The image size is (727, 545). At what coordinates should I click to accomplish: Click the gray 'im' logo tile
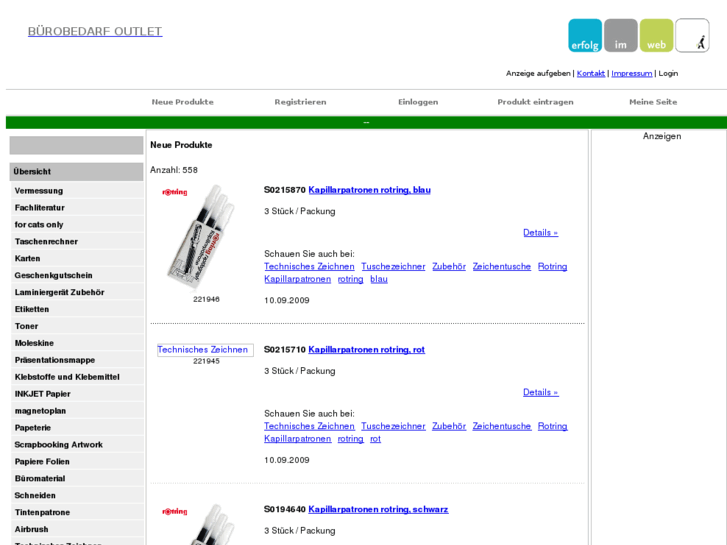[x=621, y=36]
